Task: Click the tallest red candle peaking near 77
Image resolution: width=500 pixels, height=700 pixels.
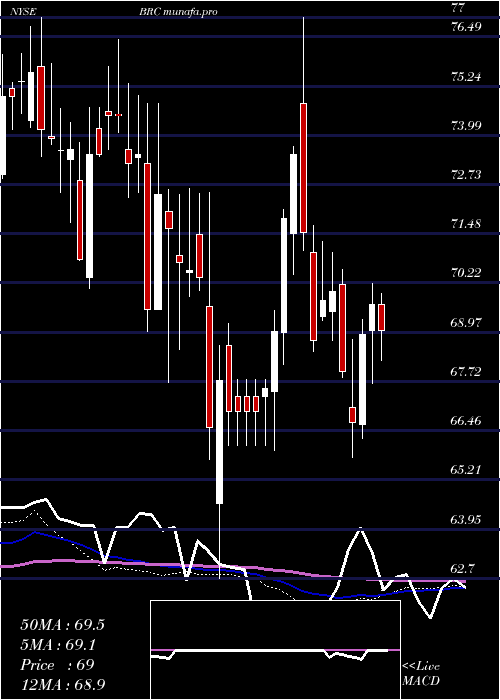Action: [x=304, y=167]
